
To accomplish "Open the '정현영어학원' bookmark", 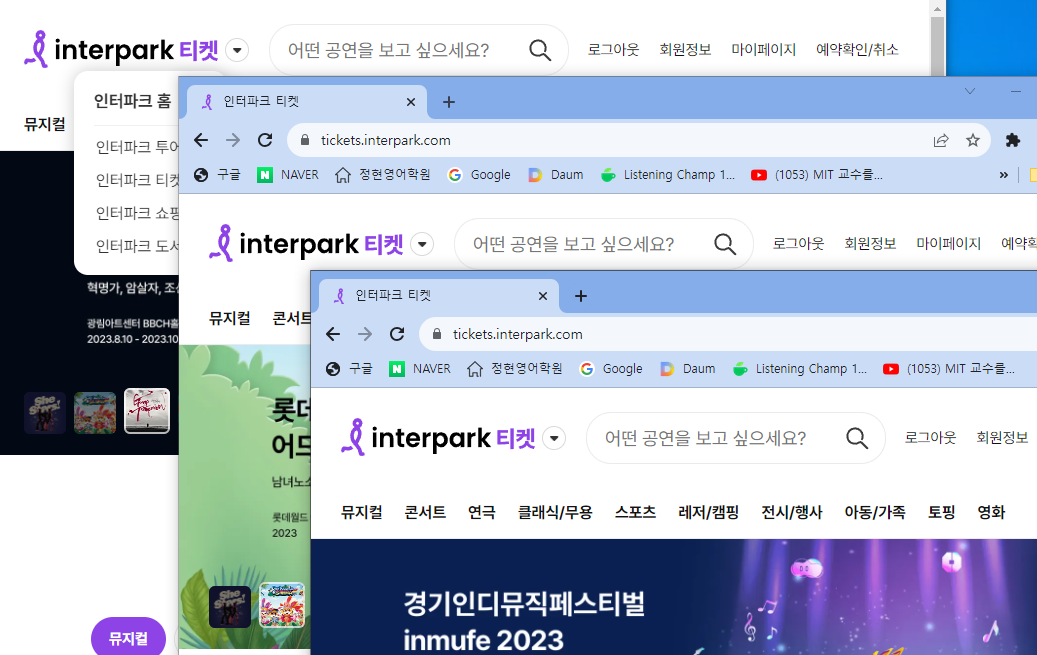I will (x=509, y=368).
